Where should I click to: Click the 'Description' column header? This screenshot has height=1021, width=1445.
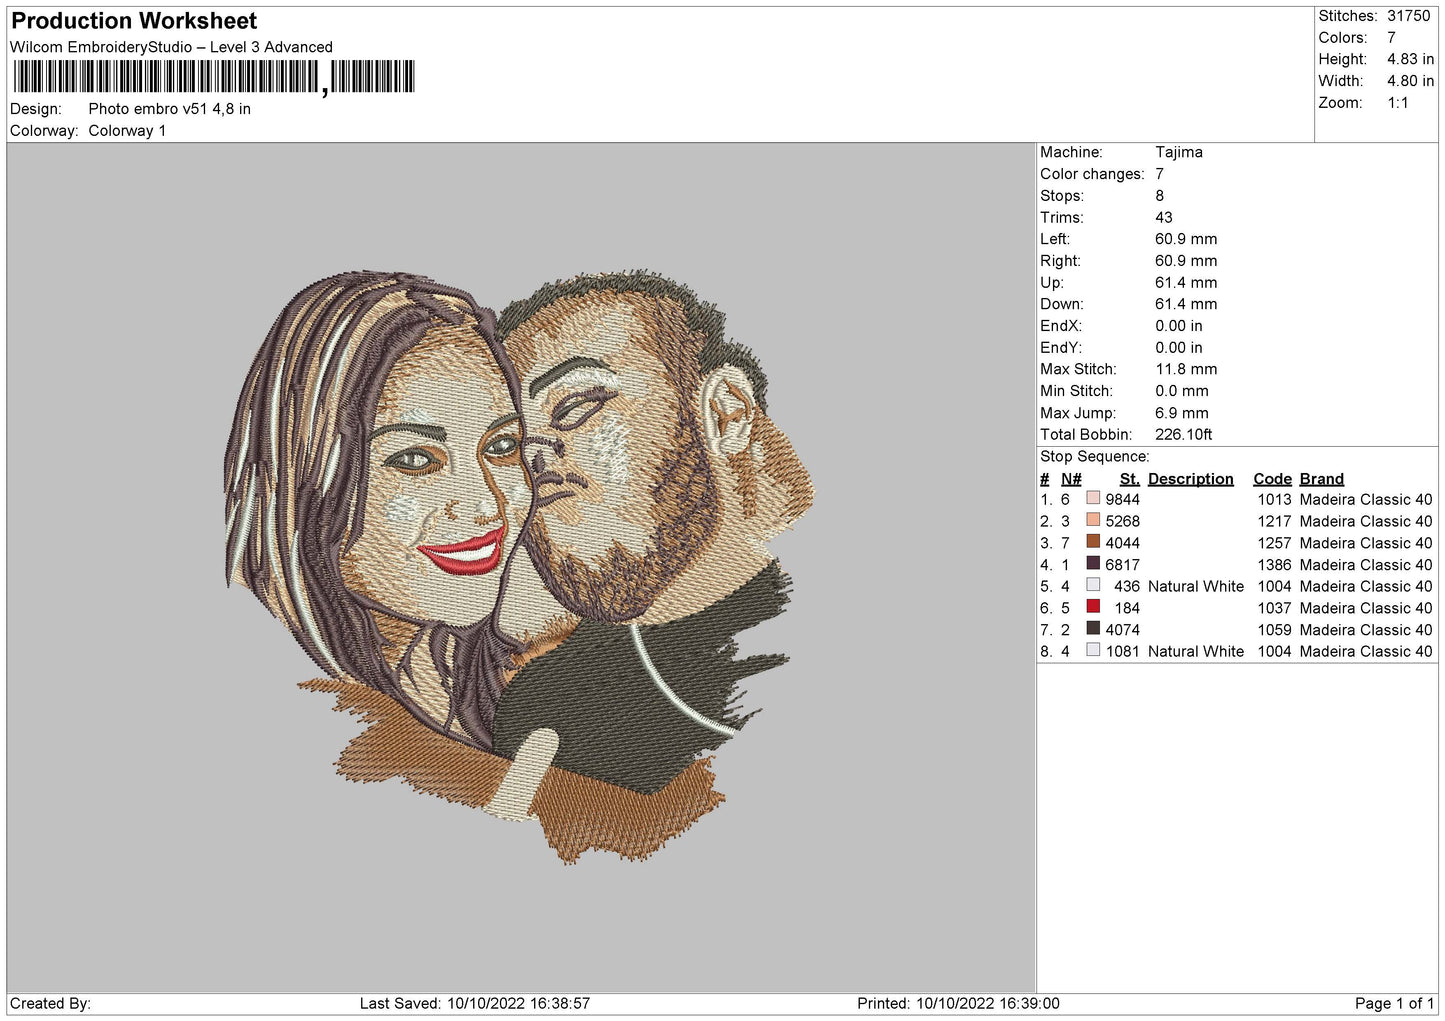[1191, 479]
